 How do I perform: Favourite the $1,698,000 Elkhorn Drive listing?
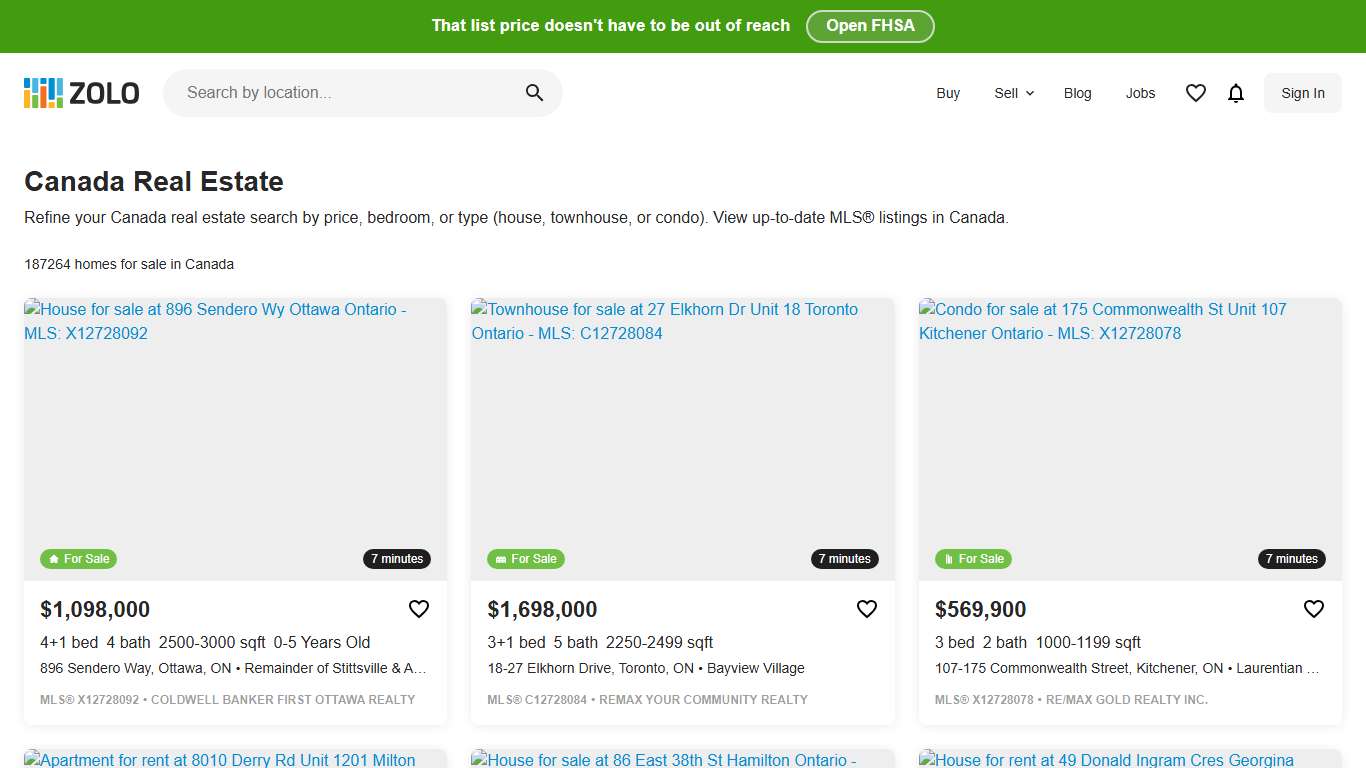point(867,609)
